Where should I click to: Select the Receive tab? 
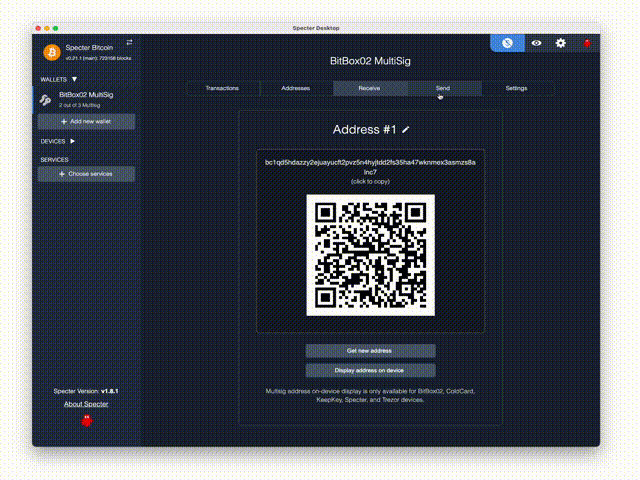coord(369,88)
